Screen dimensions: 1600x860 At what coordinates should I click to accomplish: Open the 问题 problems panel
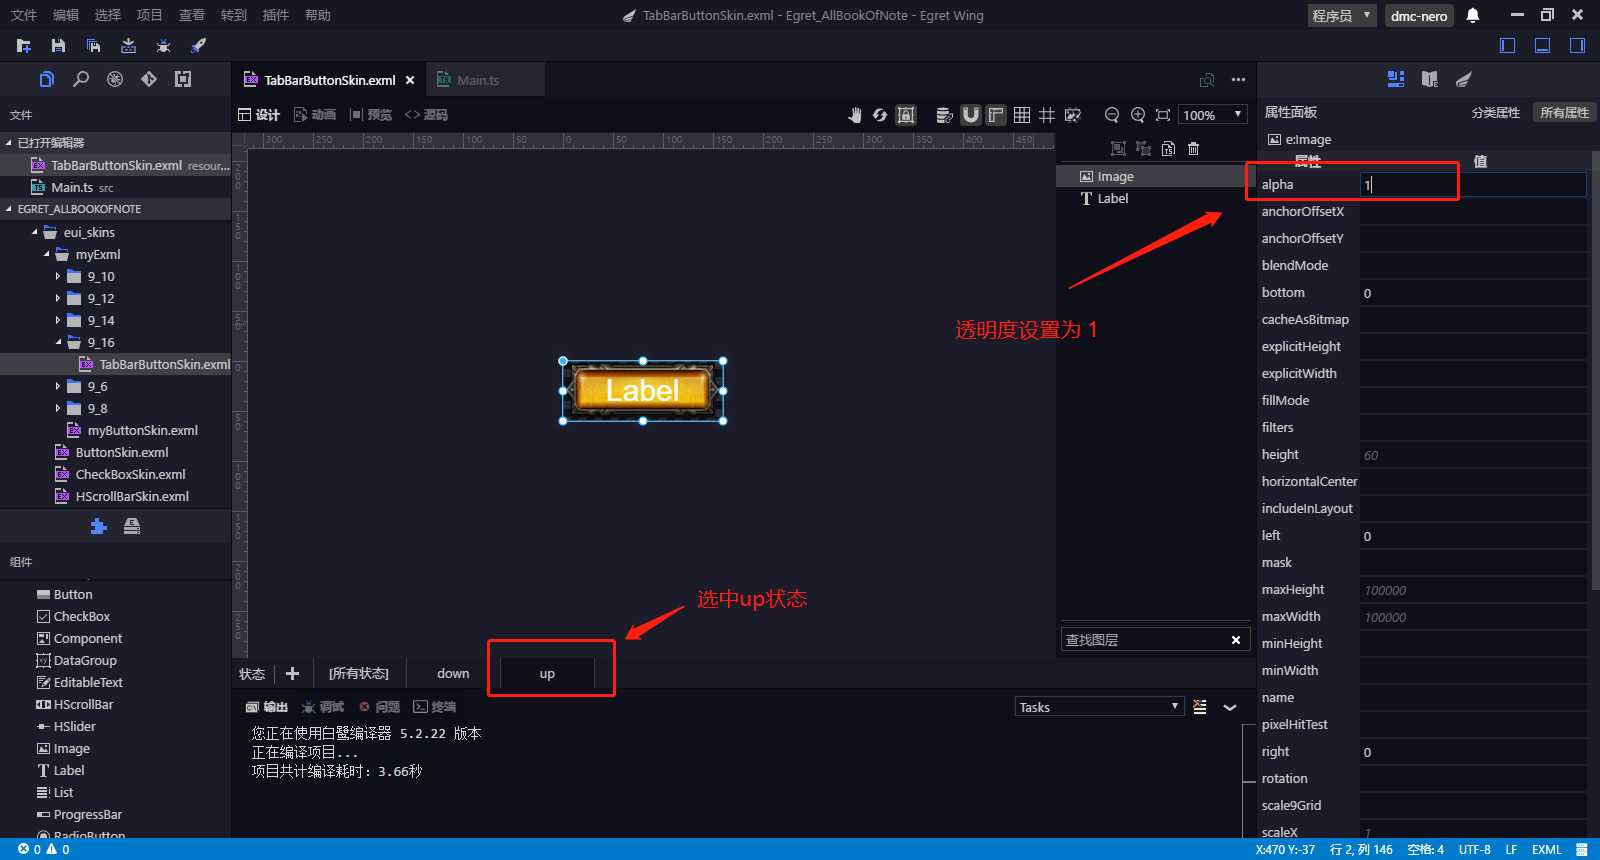[x=380, y=707]
